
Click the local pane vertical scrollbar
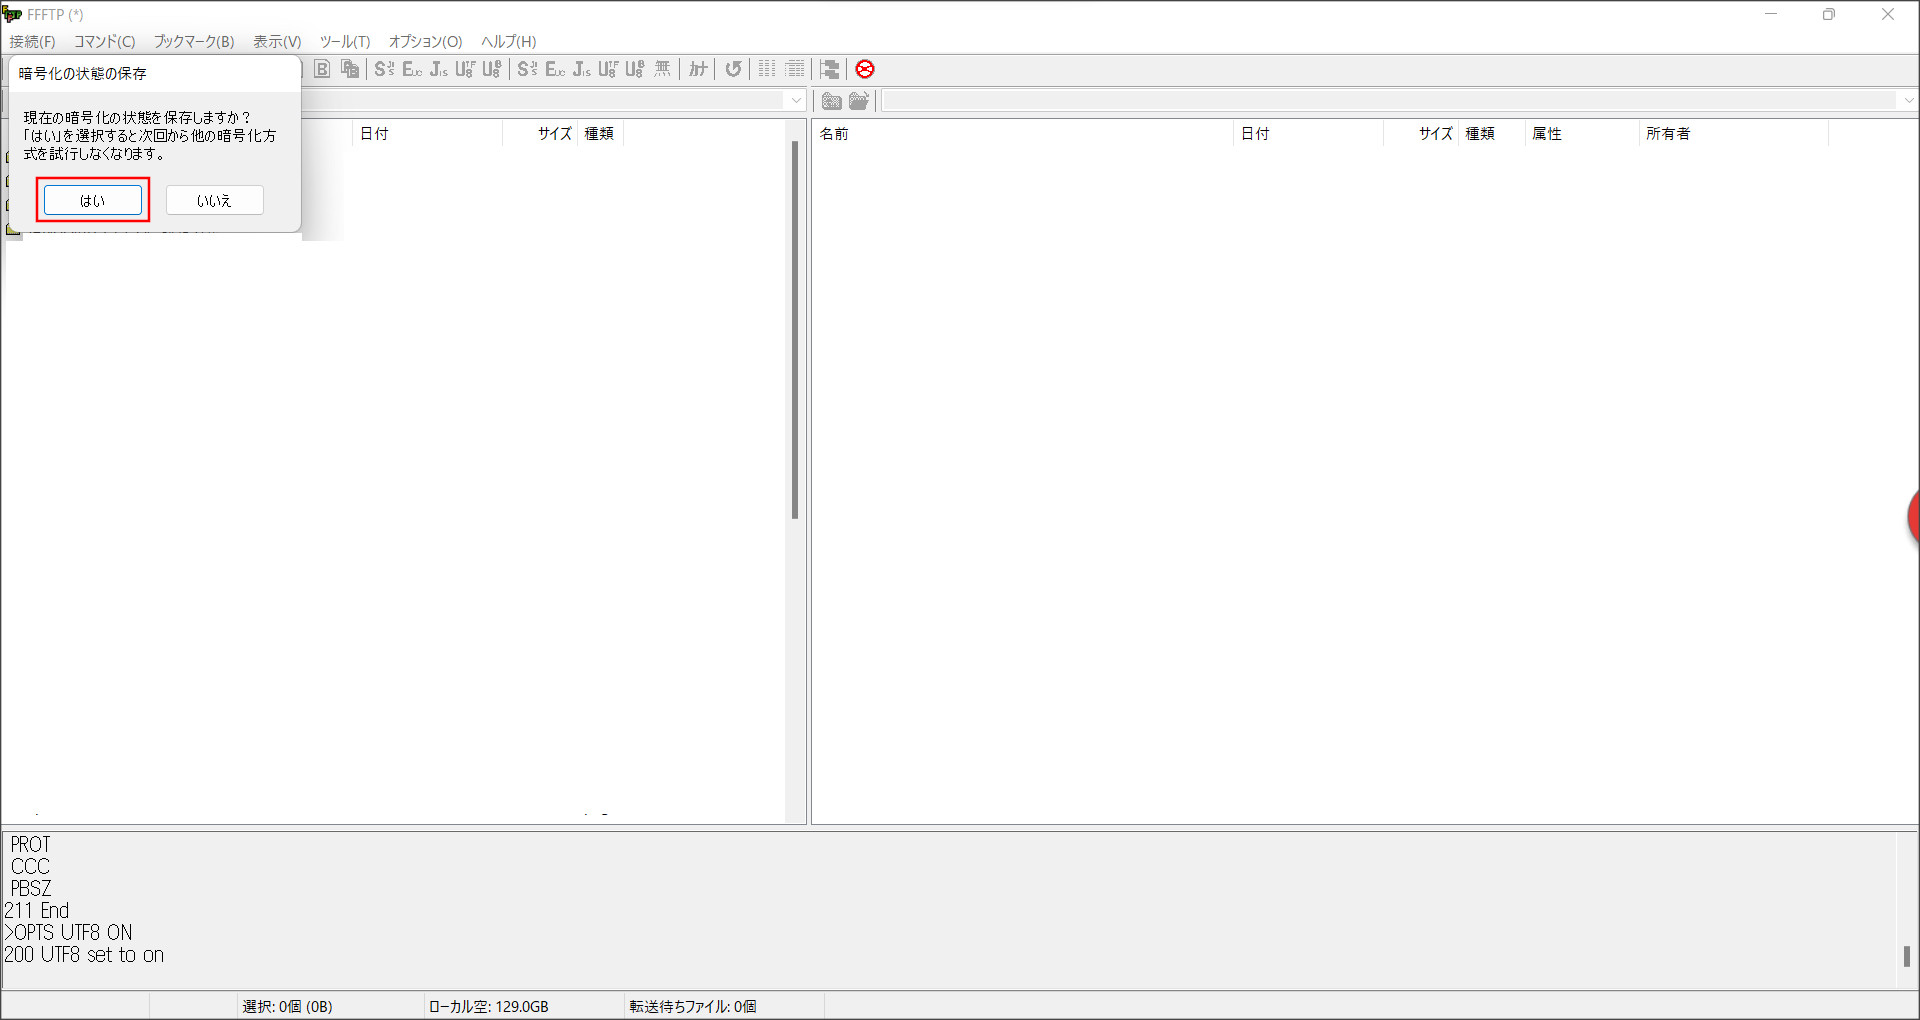[795, 330]
